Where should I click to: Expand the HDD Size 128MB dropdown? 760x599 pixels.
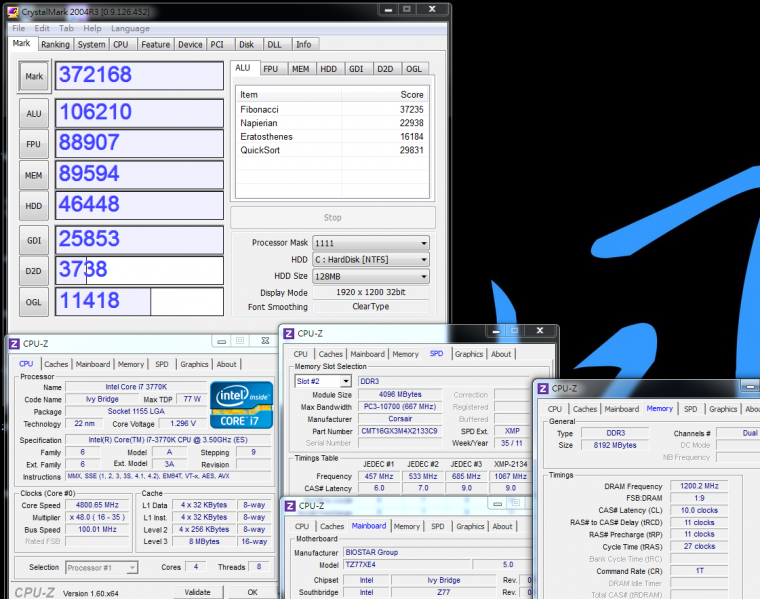tap(369, 276)
